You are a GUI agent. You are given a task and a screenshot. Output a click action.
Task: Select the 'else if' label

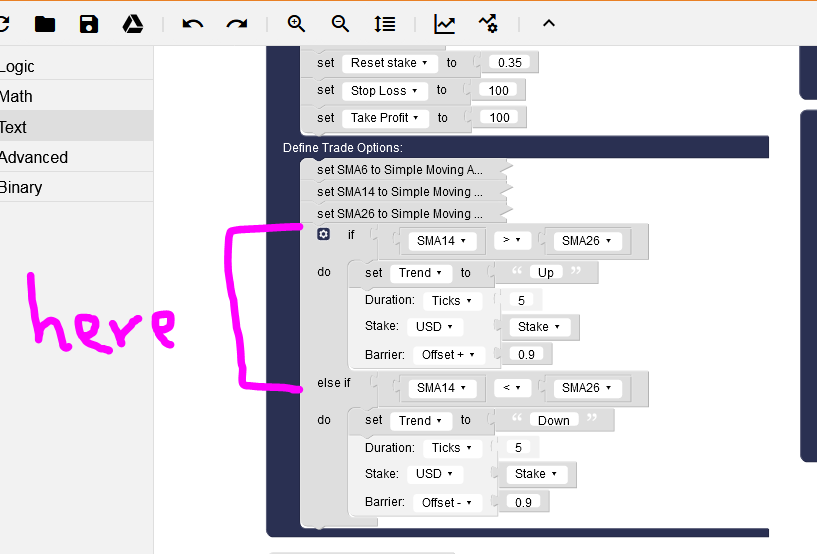[334, 383]
